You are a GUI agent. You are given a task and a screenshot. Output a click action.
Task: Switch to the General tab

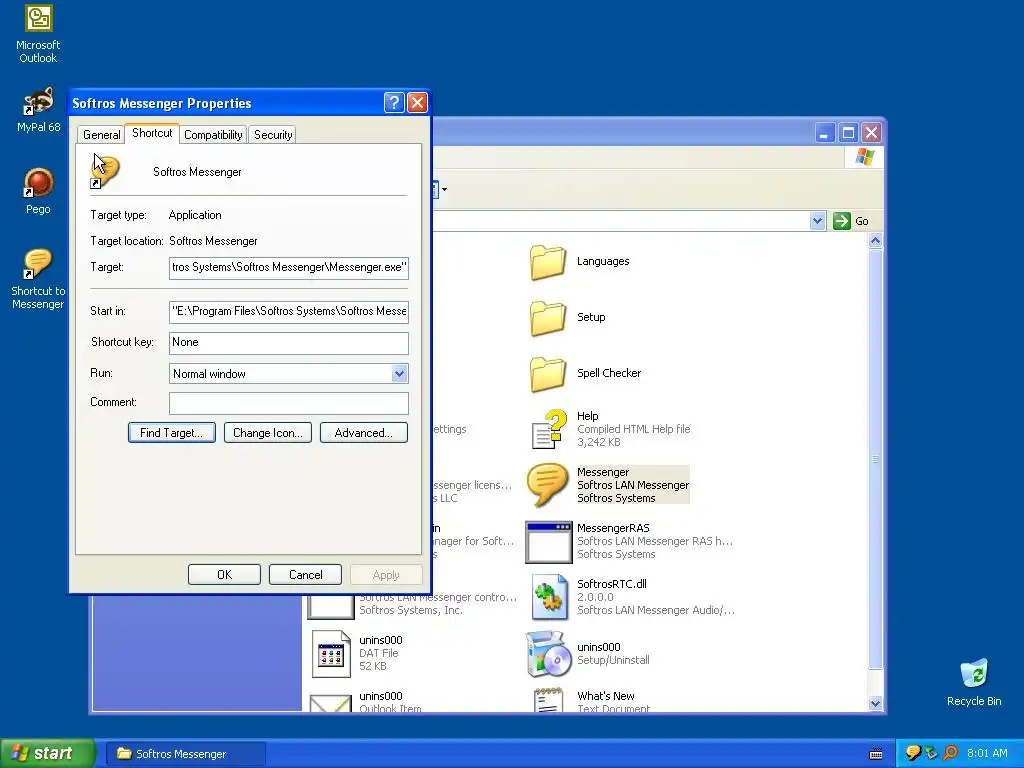click(101, 135)
